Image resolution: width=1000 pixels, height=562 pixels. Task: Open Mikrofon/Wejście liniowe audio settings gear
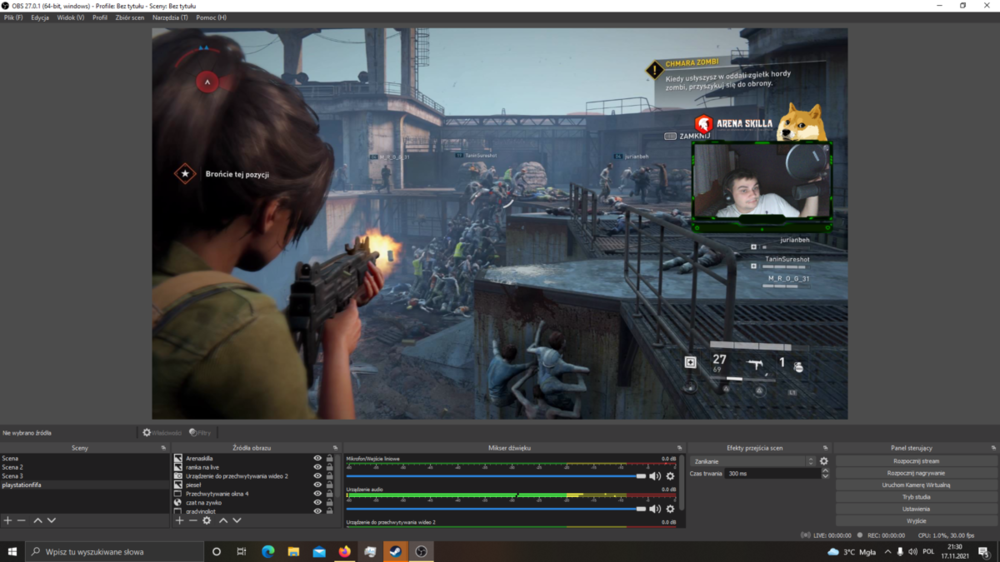670,476
